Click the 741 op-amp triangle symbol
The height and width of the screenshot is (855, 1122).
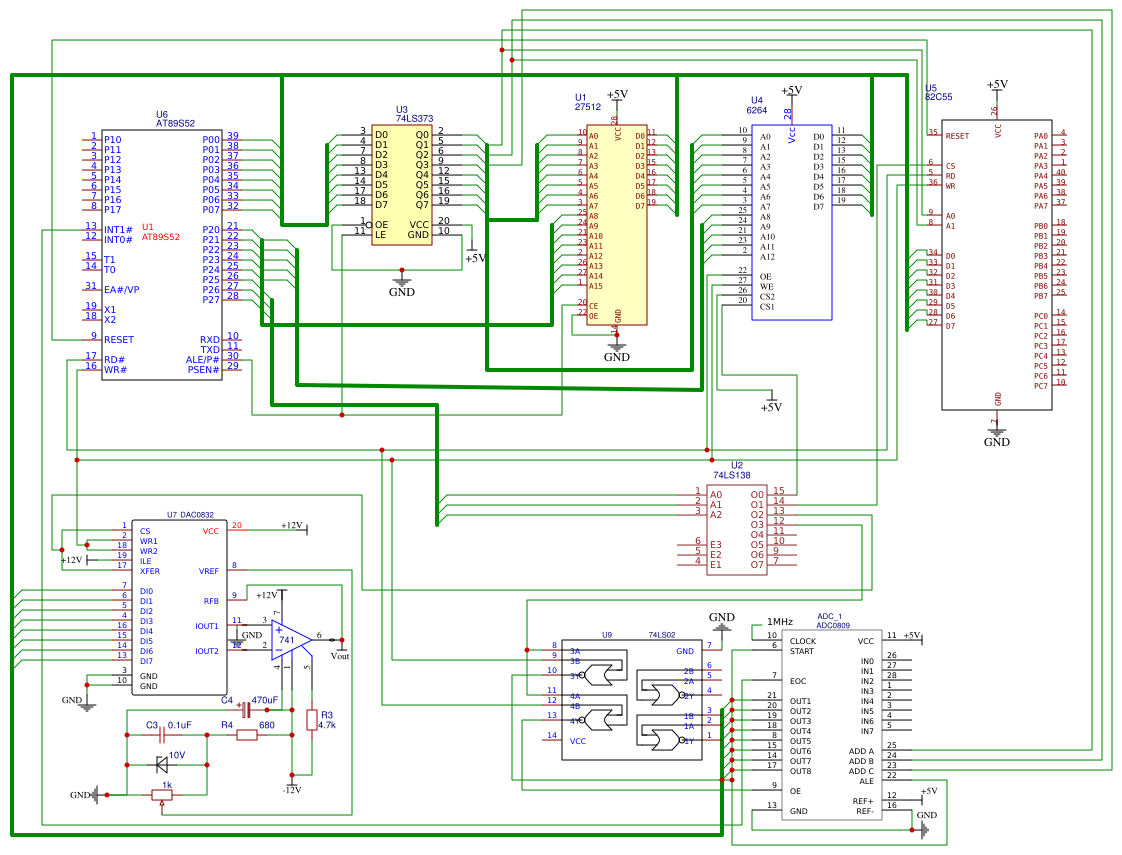click(288, 639)
